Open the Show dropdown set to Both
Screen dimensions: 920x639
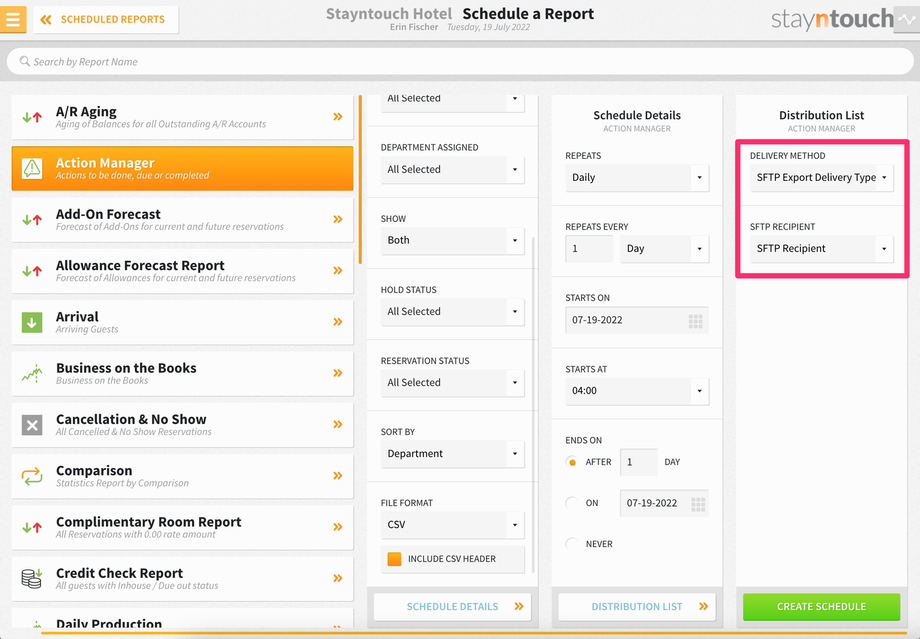(452, 241)
